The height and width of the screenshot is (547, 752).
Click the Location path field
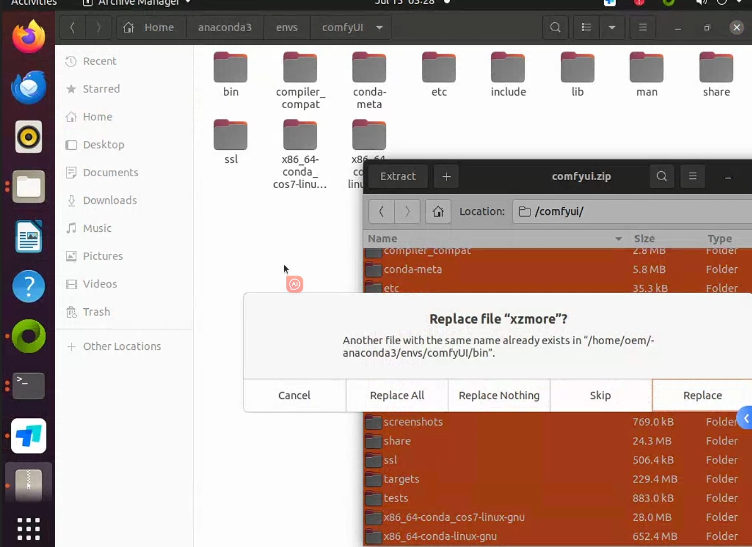632,211
